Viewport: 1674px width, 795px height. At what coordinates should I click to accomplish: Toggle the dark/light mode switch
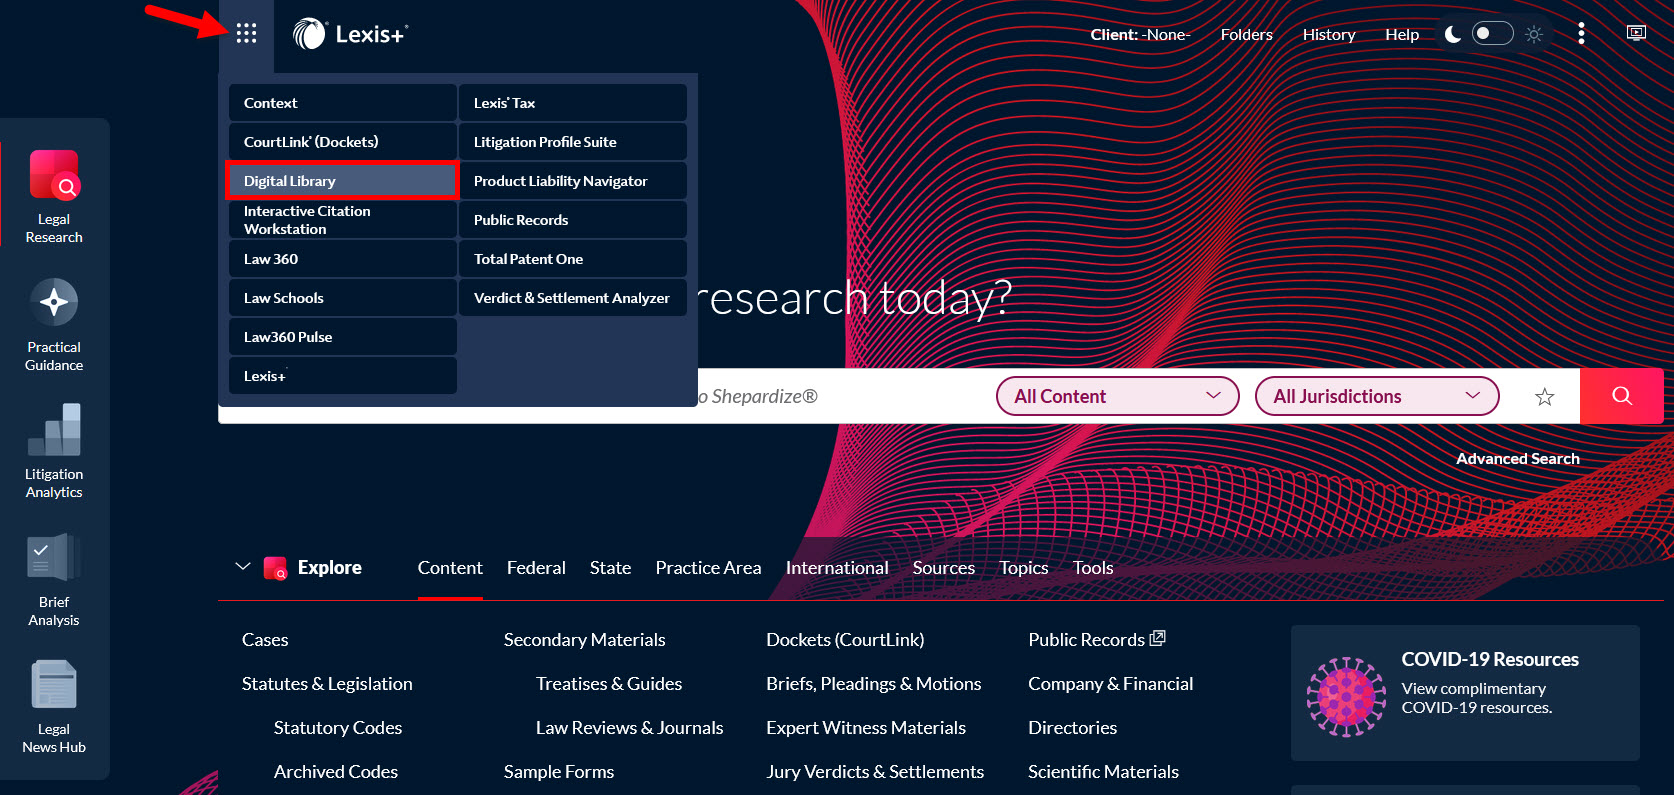click(x=1492, y=34)
